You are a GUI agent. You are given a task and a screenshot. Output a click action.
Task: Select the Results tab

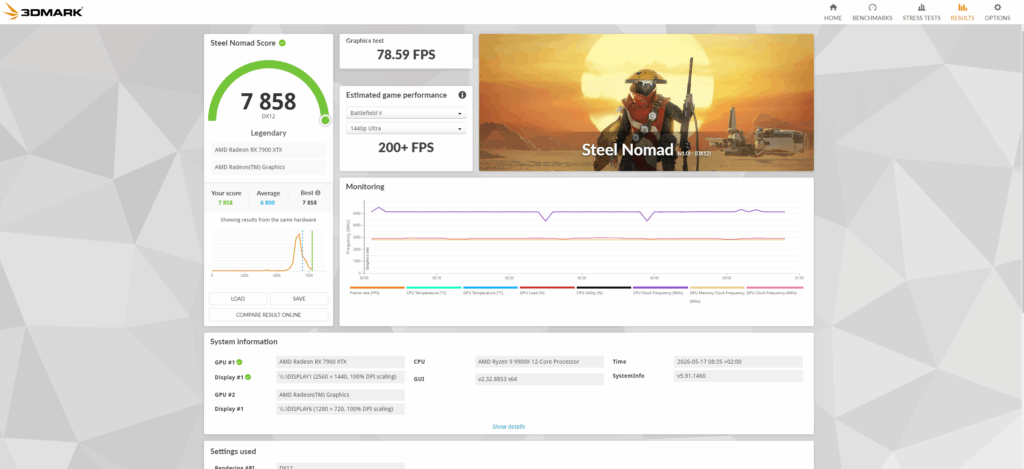(x=962, y=12)
